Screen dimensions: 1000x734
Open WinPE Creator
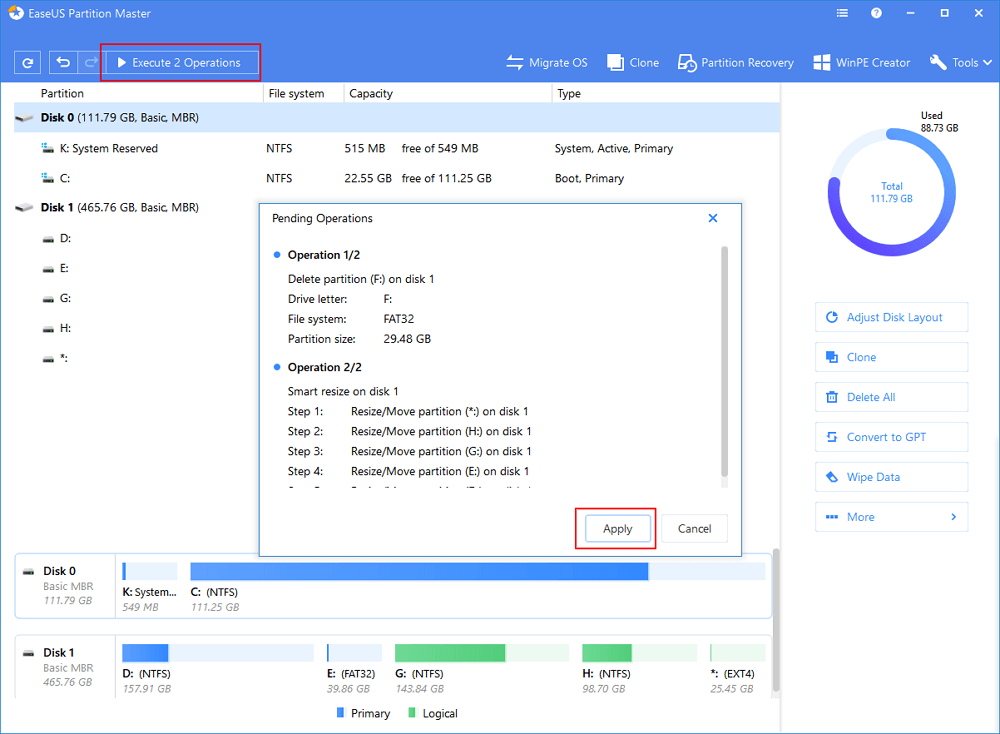862,62
